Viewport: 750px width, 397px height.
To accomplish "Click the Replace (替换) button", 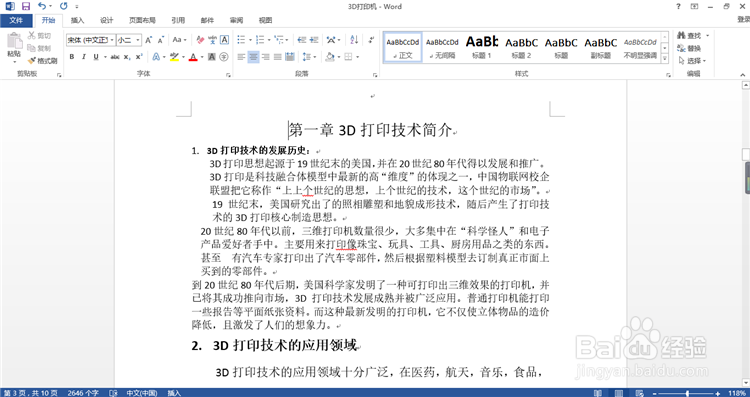I will (690, 48).
